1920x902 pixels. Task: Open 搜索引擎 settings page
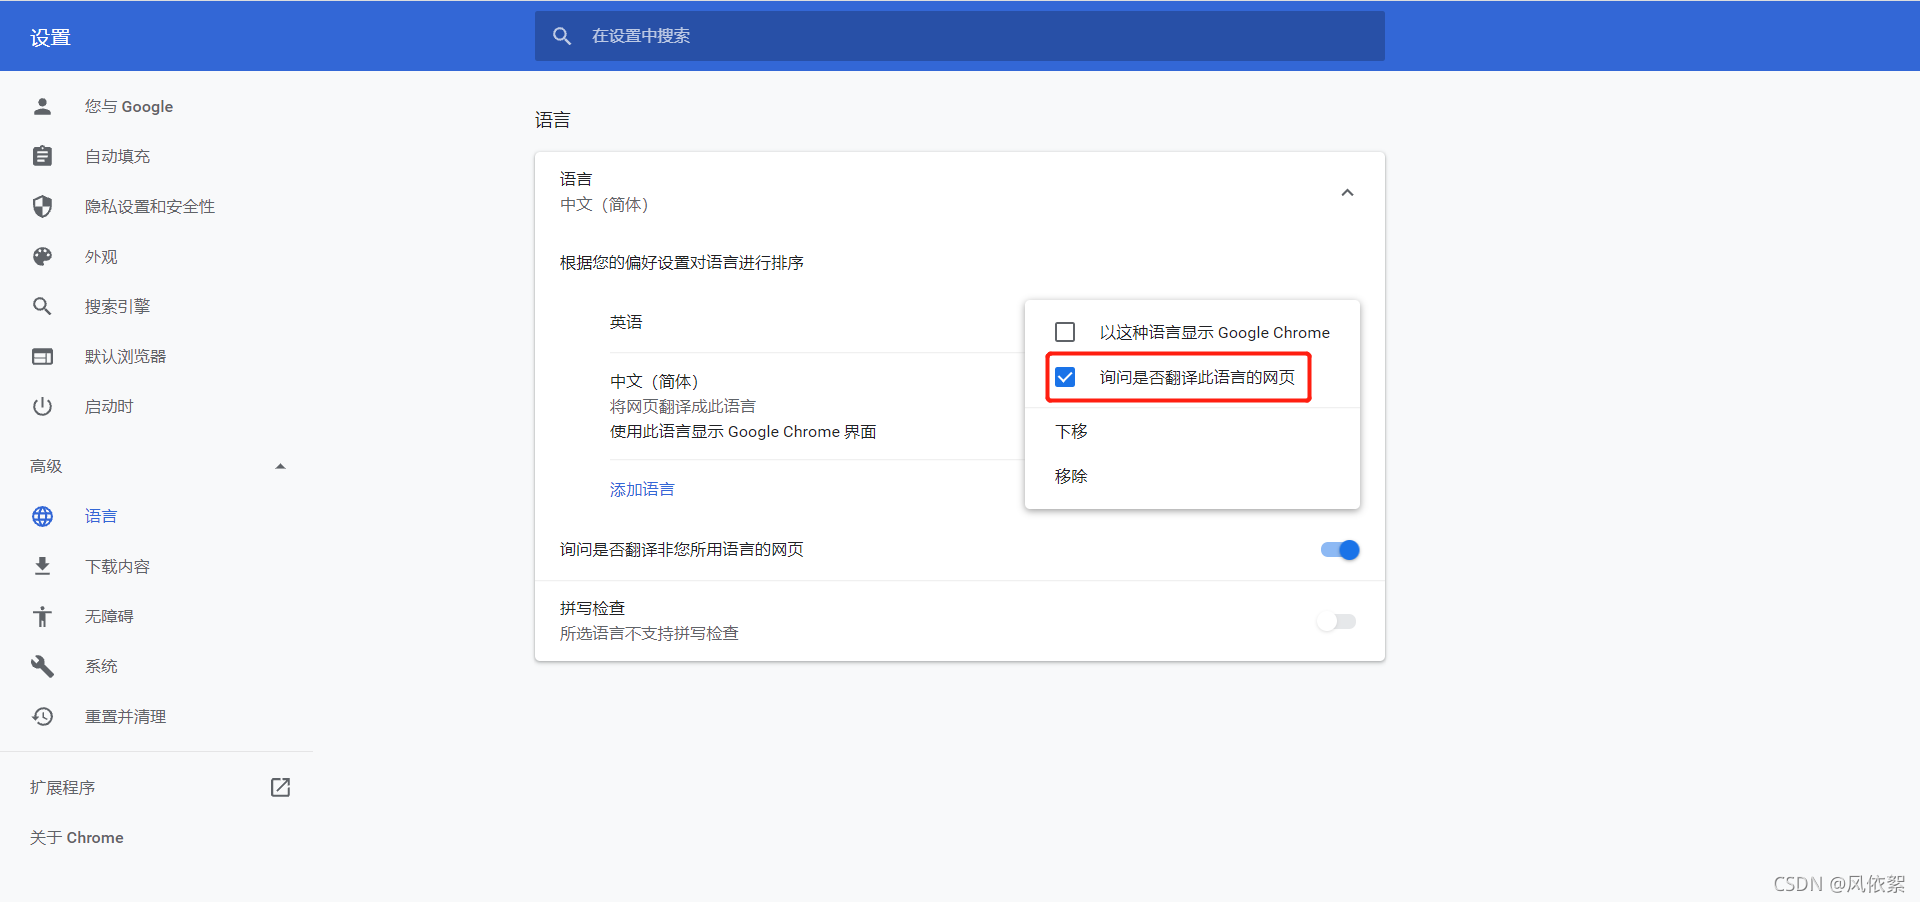tap(118, 306)
